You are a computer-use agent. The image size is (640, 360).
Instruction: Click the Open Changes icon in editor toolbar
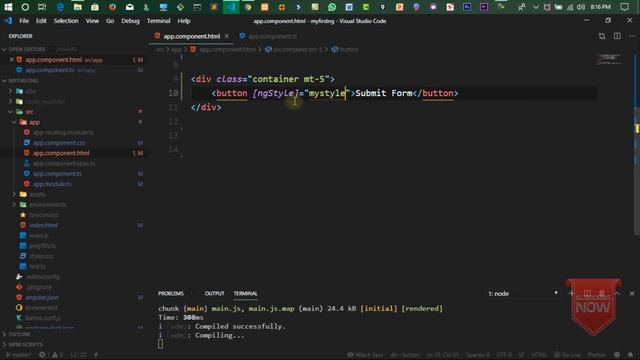[602, 36]
